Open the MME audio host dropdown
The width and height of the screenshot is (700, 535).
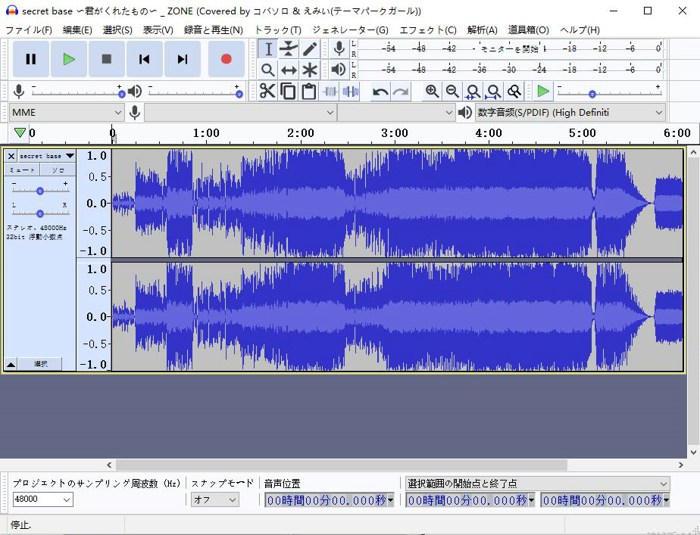pyautogui.click(x=66, y=113)
